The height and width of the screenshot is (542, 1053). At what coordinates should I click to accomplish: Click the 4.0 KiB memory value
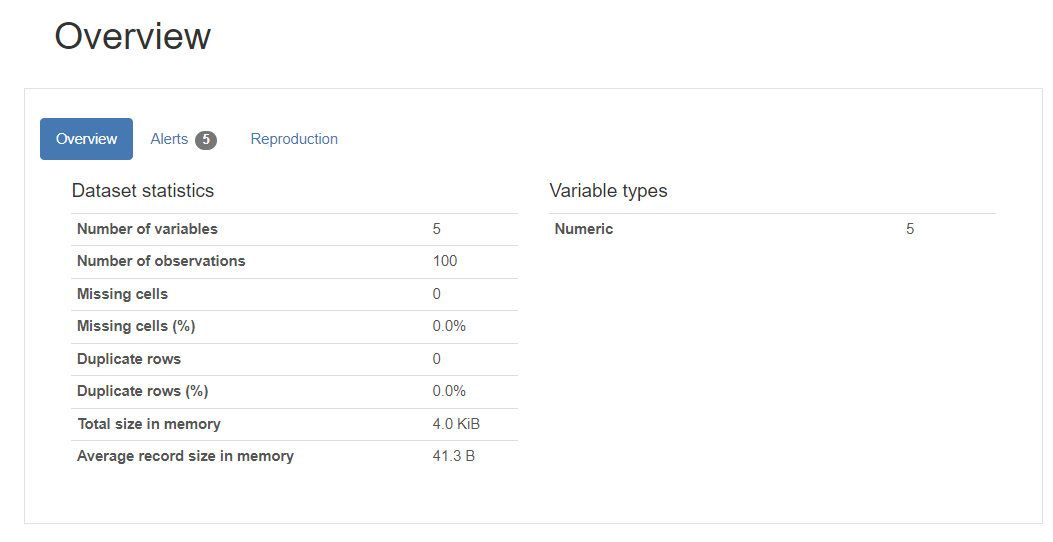pos(456,424)
